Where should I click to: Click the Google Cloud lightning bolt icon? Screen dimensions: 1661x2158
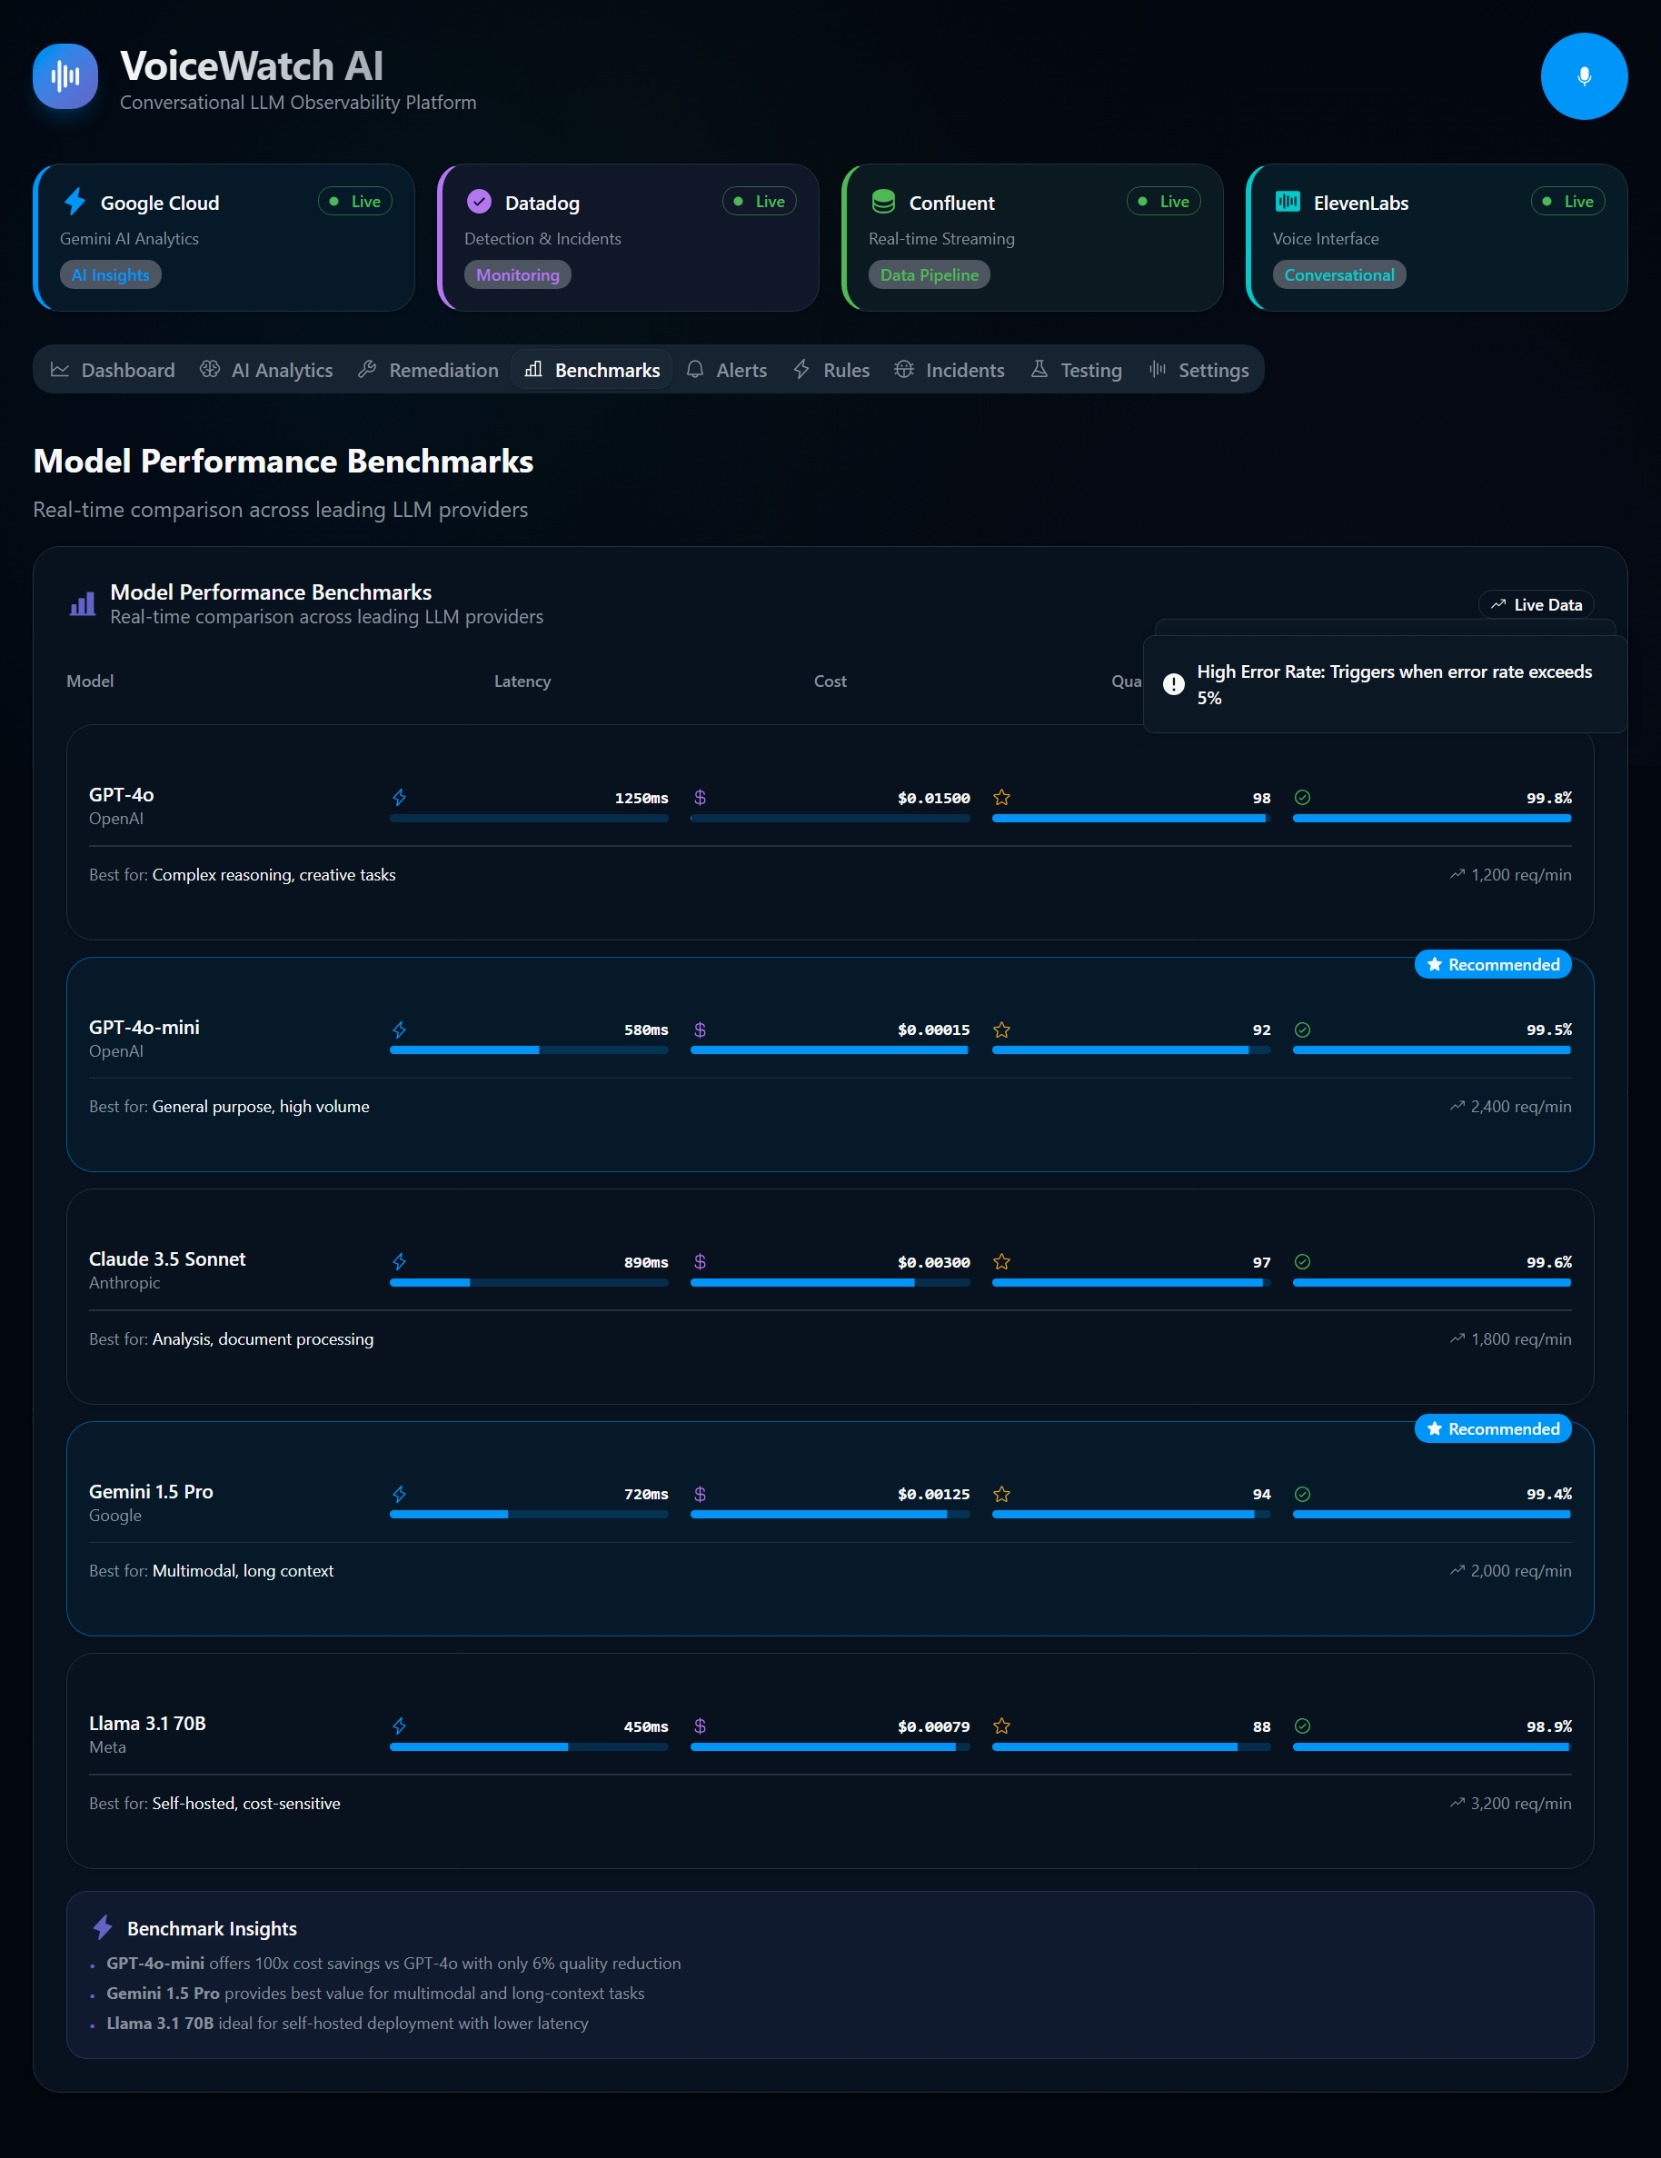click(75, 202)
